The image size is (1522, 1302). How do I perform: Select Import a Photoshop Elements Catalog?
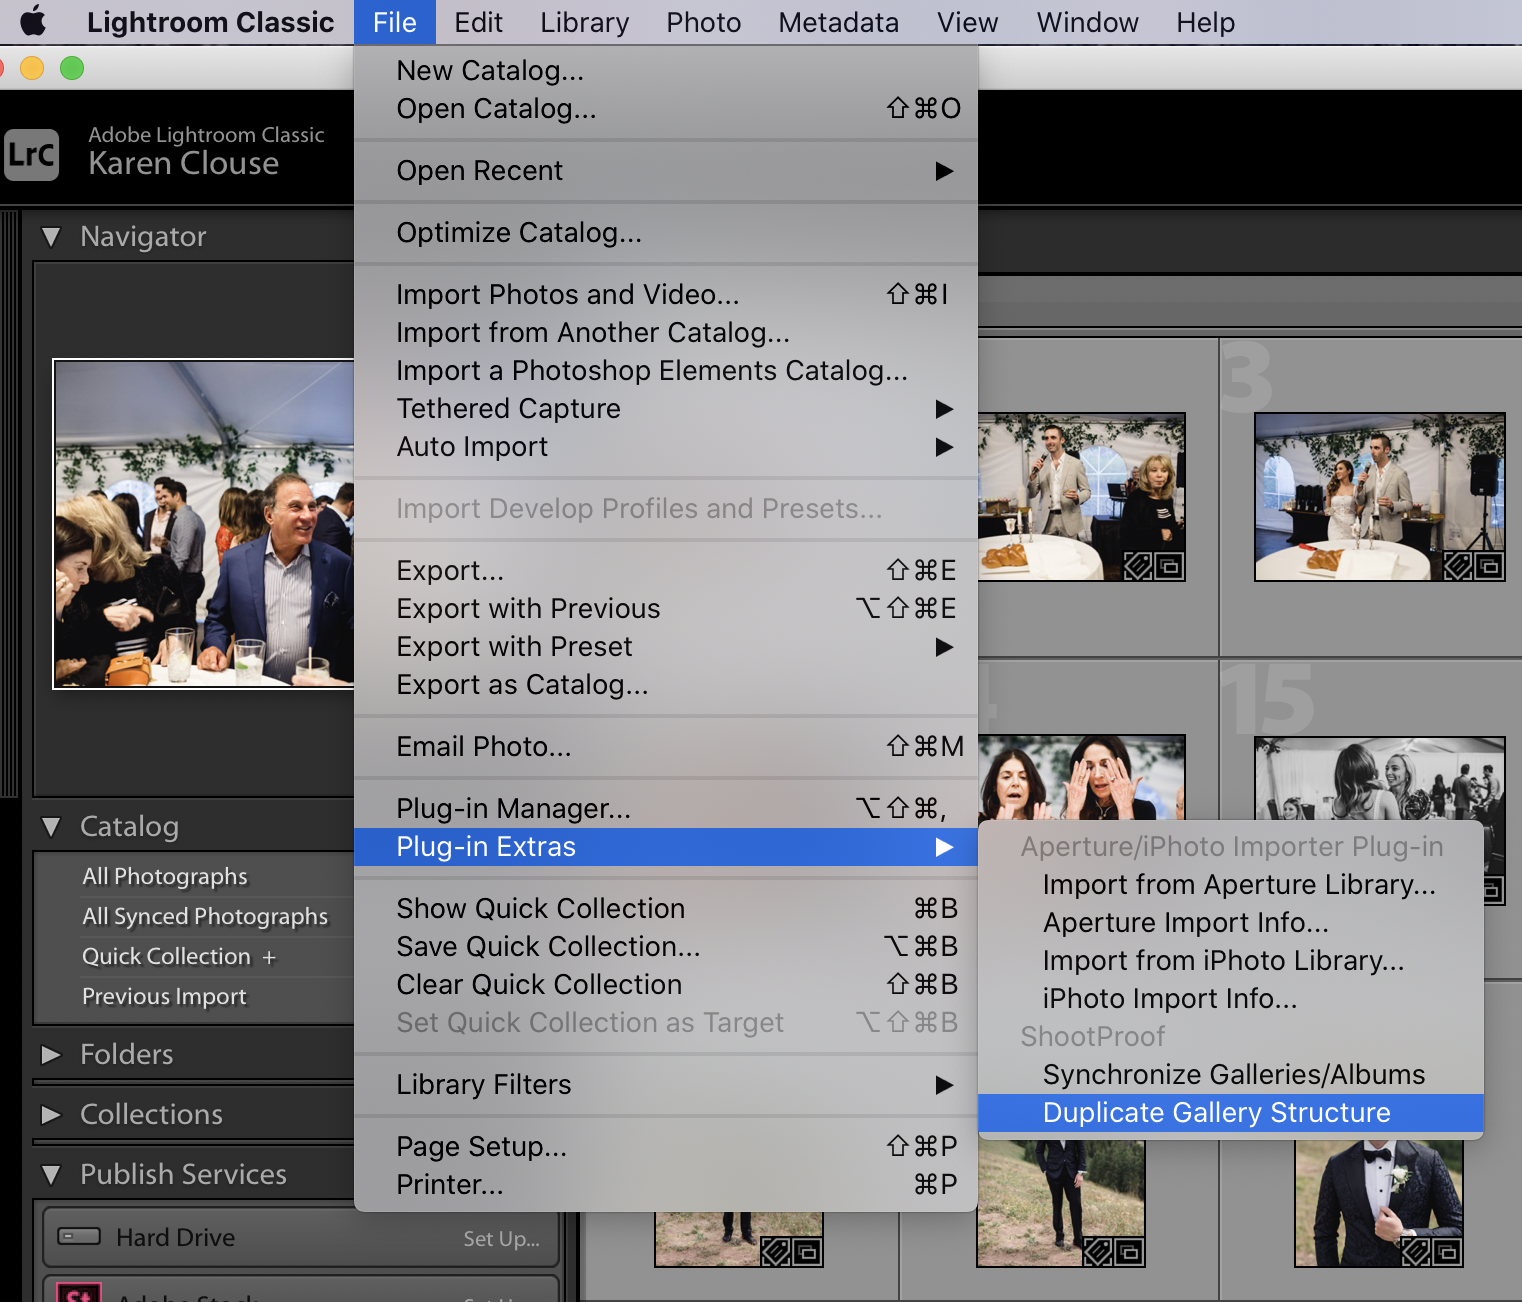[x=666, y=371]
